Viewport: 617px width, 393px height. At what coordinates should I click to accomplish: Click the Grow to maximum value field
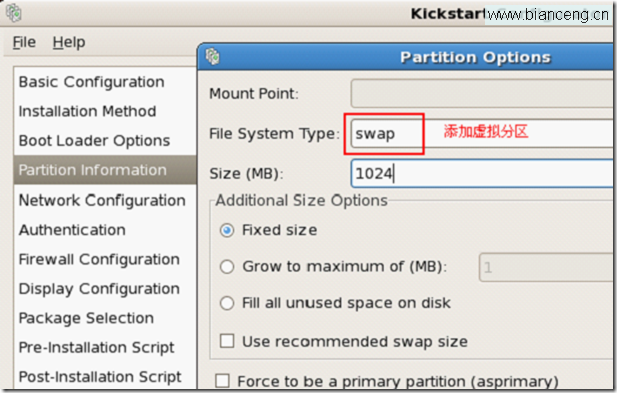(x=546, y=268)
